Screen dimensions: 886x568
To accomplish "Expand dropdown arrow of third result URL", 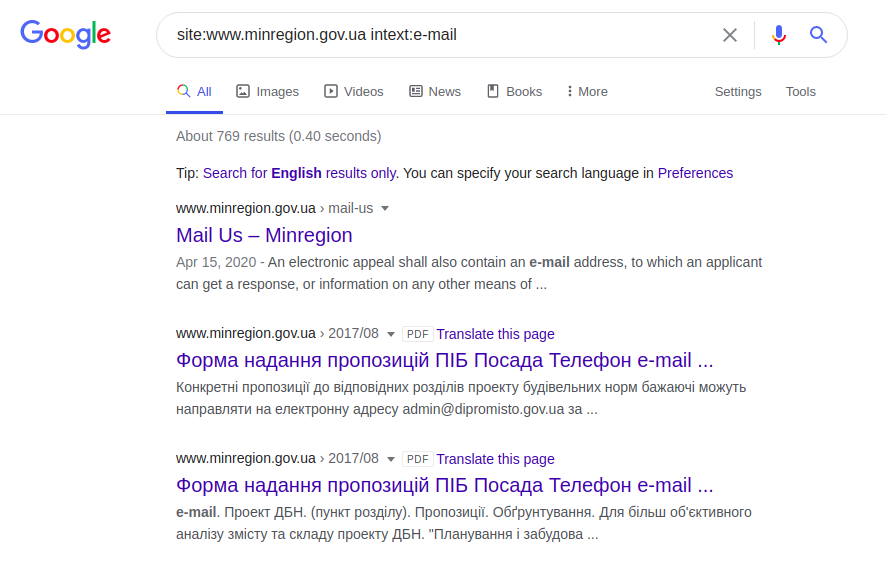I will pyautogui.click(x=391, y=459).
